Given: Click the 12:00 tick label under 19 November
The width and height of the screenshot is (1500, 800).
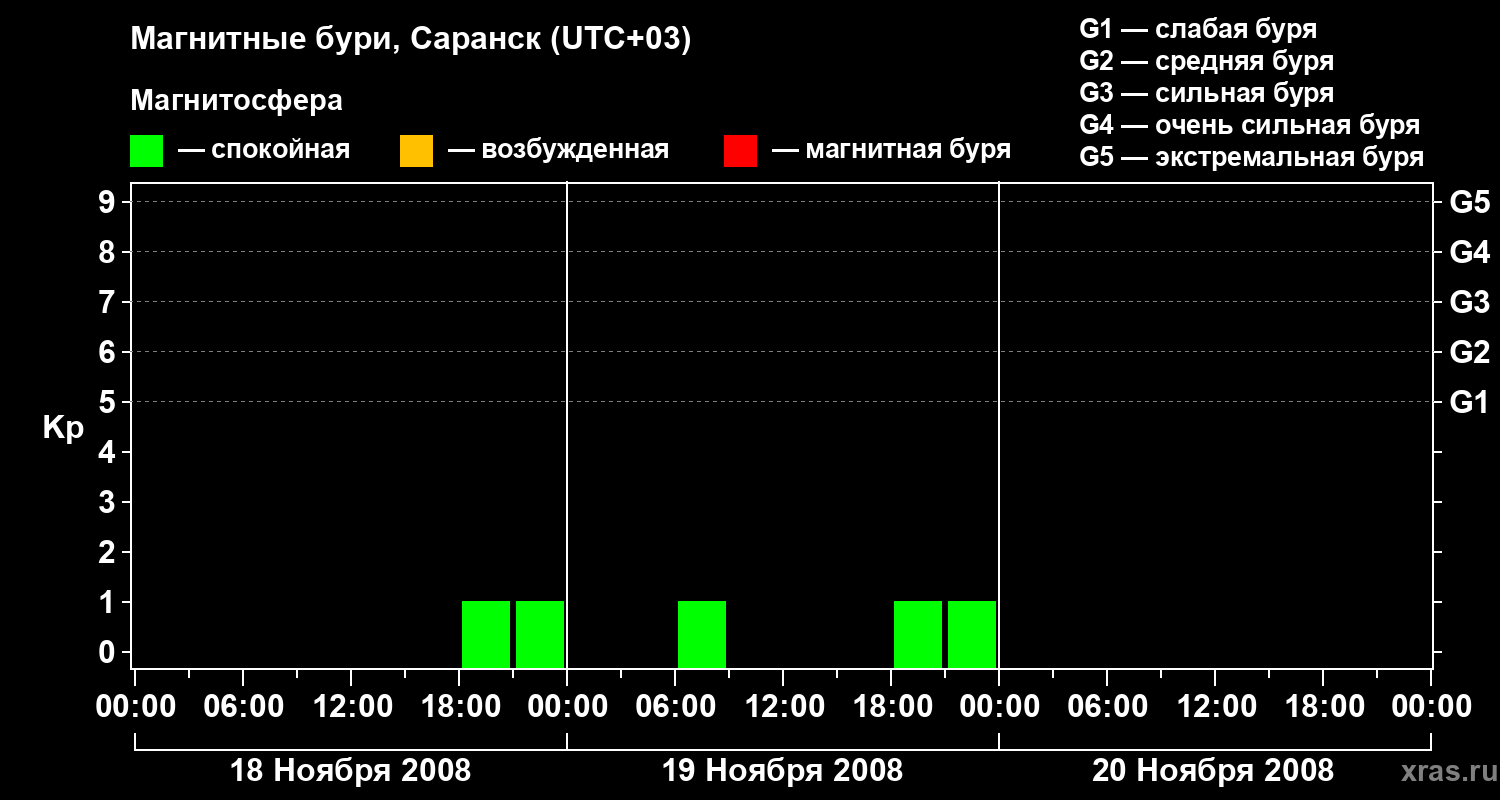Looking at the screenshot, I should click(784, 707).
